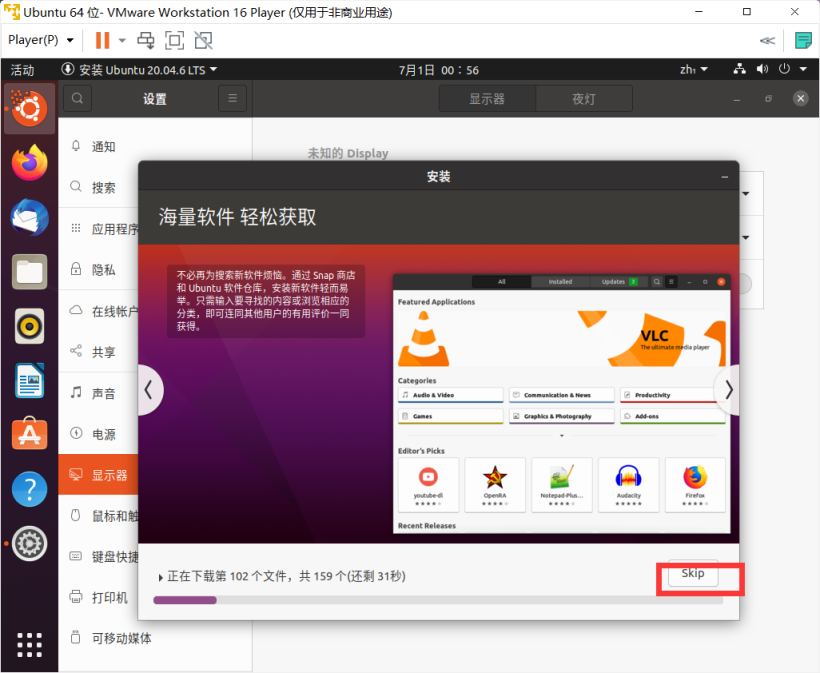Open Rhythmbox music player from dock
Viewport: 820px width, 673px height.
[x=29, y=325]
